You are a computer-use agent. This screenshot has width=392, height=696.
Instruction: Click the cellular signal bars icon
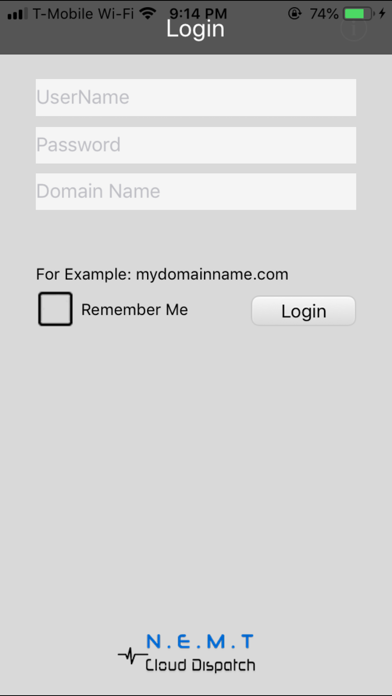18,14
